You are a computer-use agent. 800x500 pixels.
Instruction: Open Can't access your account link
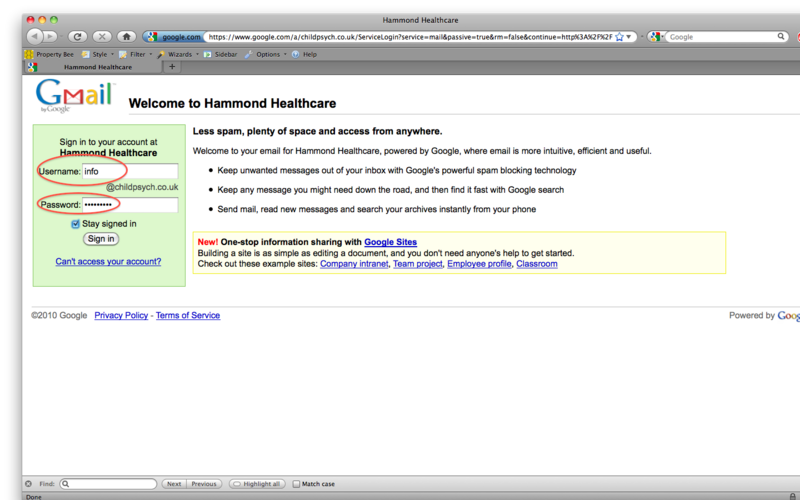pyautogui.click(x=108, y=261)
